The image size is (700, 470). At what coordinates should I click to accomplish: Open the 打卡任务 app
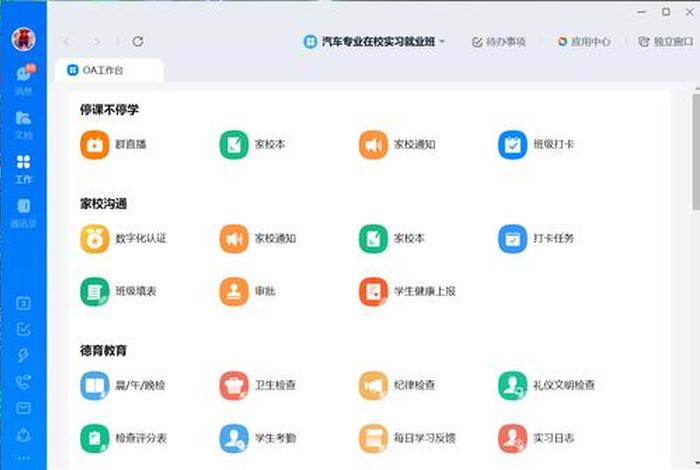[x=512, y=239]
